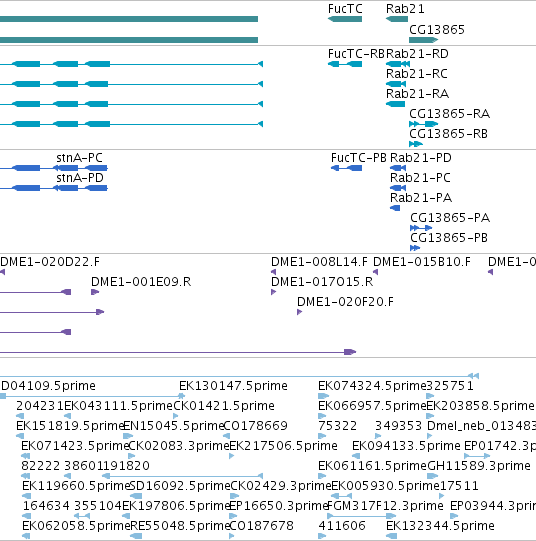Click the DME1-020F20.F arrow marker

(299, 312)
